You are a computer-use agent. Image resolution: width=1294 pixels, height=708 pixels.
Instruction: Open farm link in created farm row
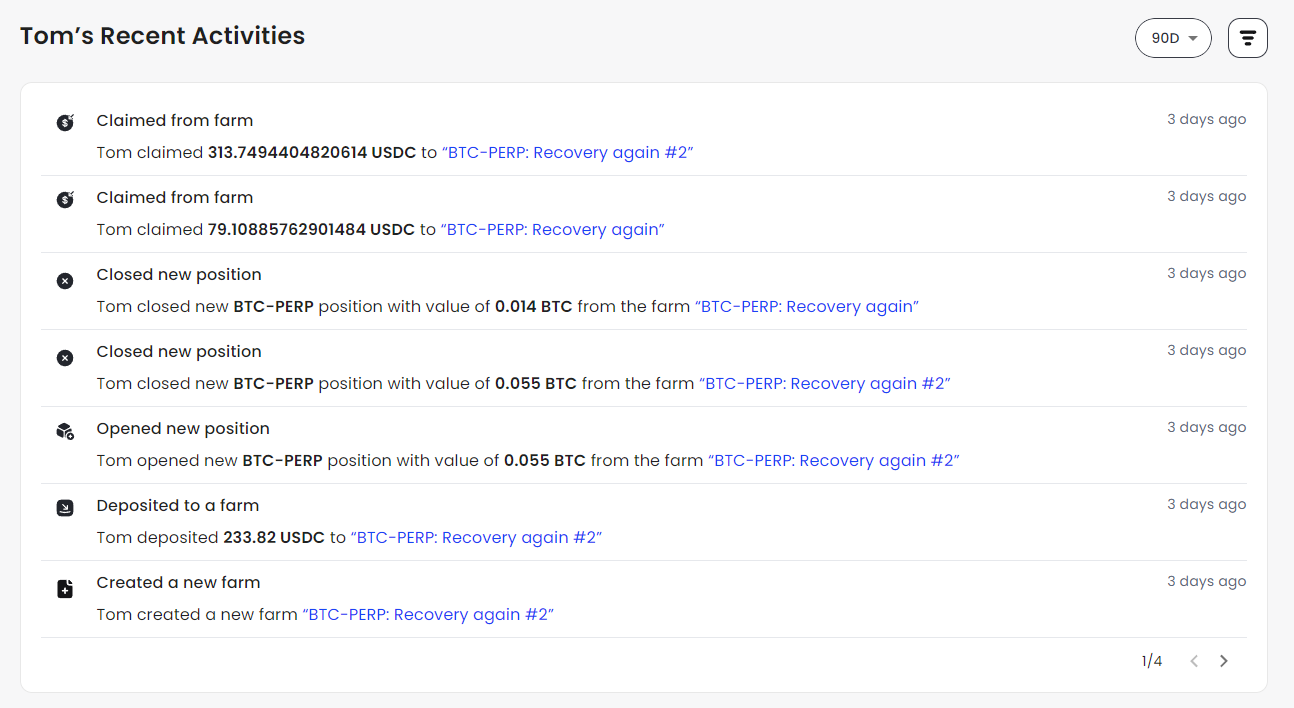point(428,615)
